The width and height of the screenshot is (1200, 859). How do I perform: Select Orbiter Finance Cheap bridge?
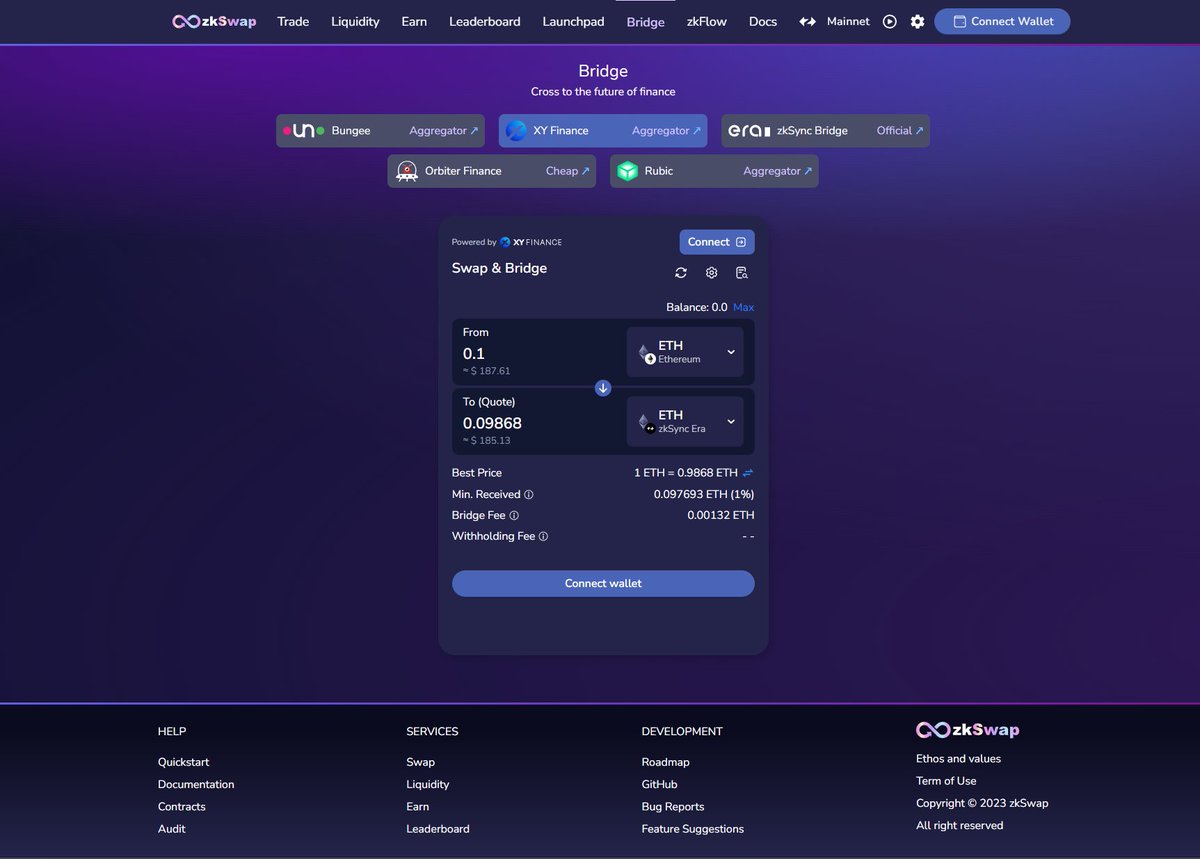(492, 171)
